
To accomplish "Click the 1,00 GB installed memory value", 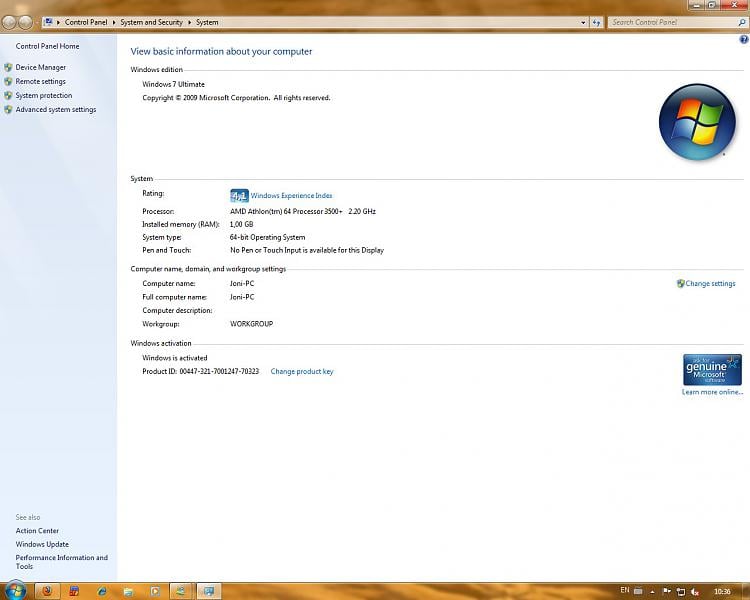I will tap(242, 224).
